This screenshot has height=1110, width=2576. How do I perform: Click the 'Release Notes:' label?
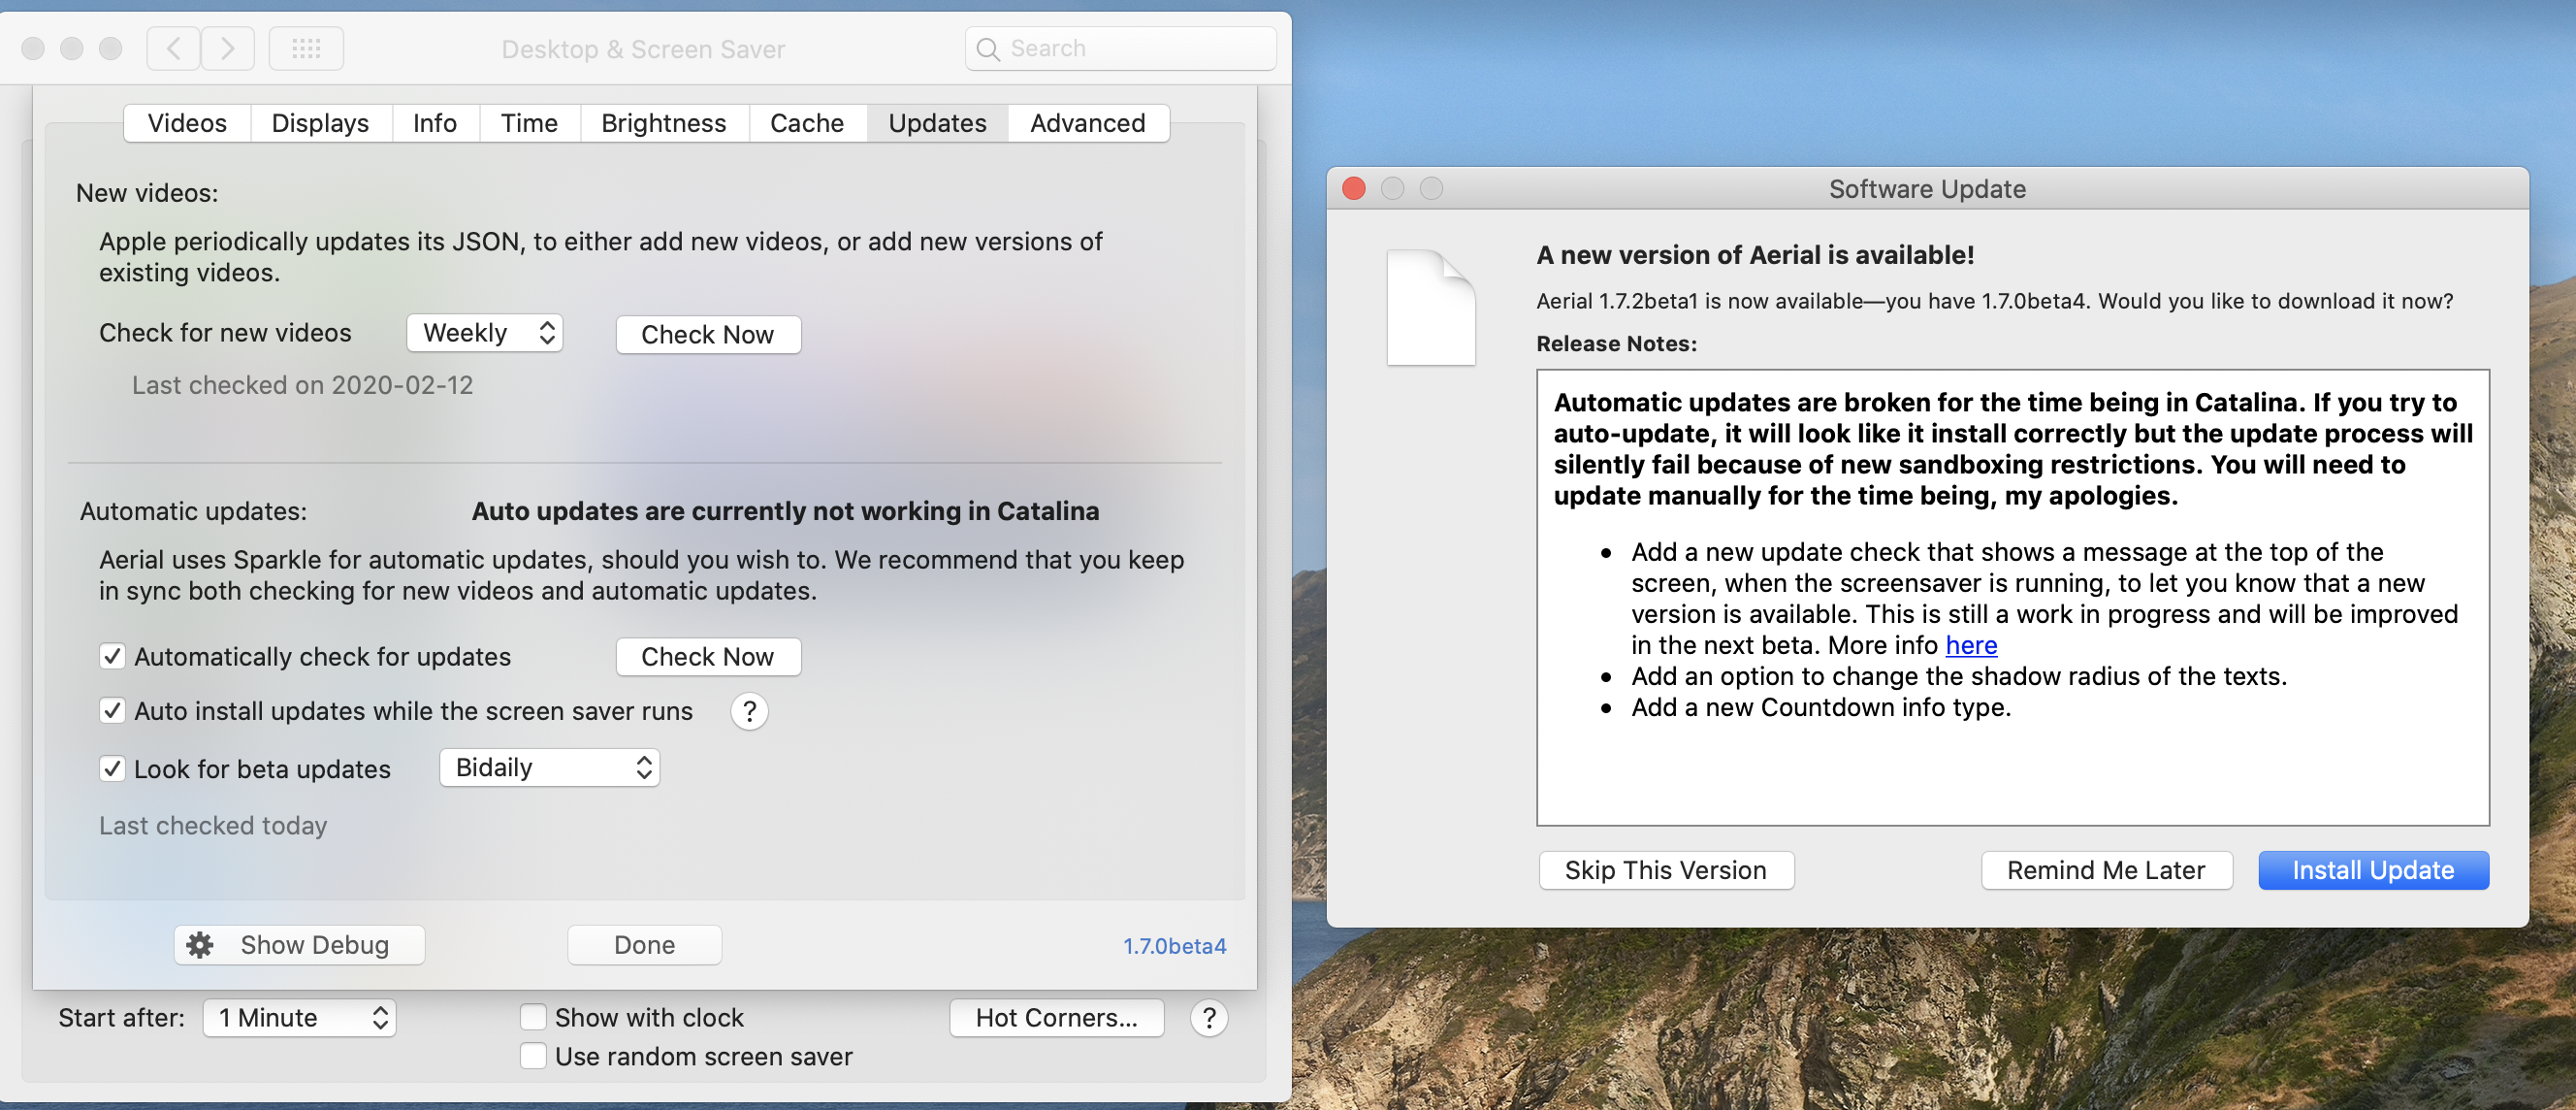pyautogui.click(x=1616, y=343)
